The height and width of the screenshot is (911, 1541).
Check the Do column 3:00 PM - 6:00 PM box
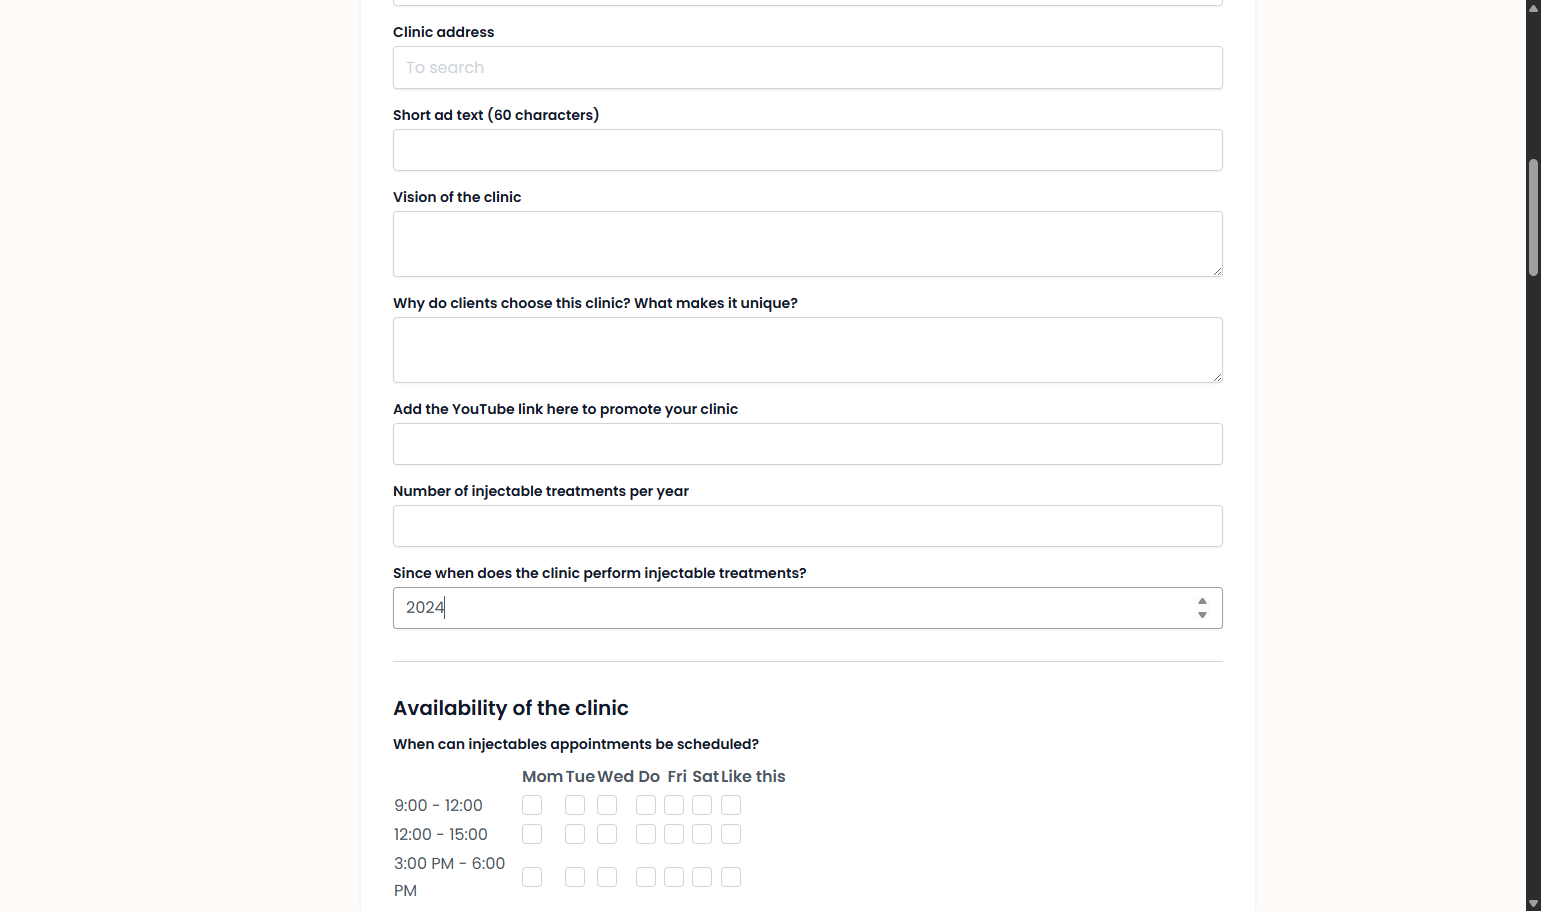(x=646, y=877)
